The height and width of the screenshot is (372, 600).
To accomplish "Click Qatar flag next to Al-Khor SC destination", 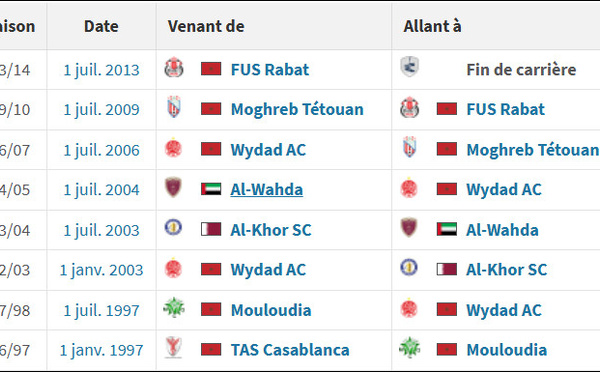I will [x=447, y=269].
